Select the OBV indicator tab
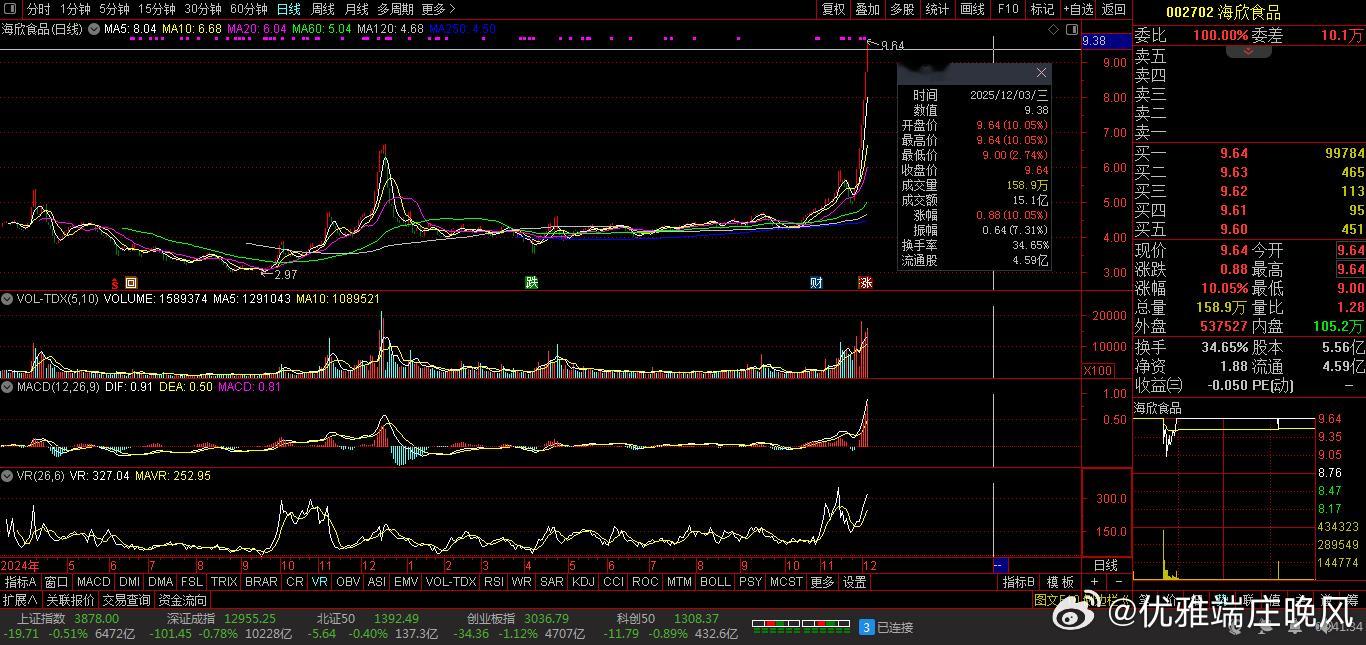 click(x=348, y=582)
